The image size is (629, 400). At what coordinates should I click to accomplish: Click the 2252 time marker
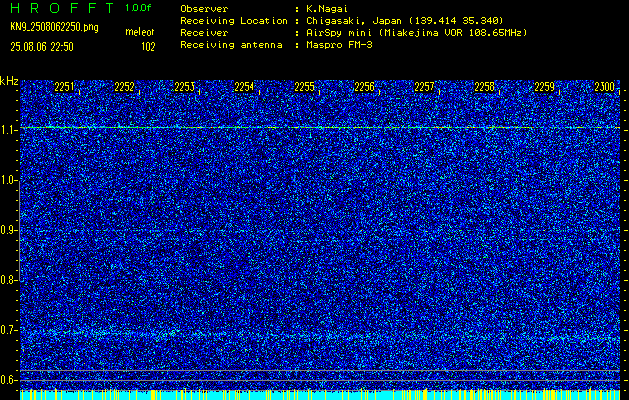pos(124,87)
